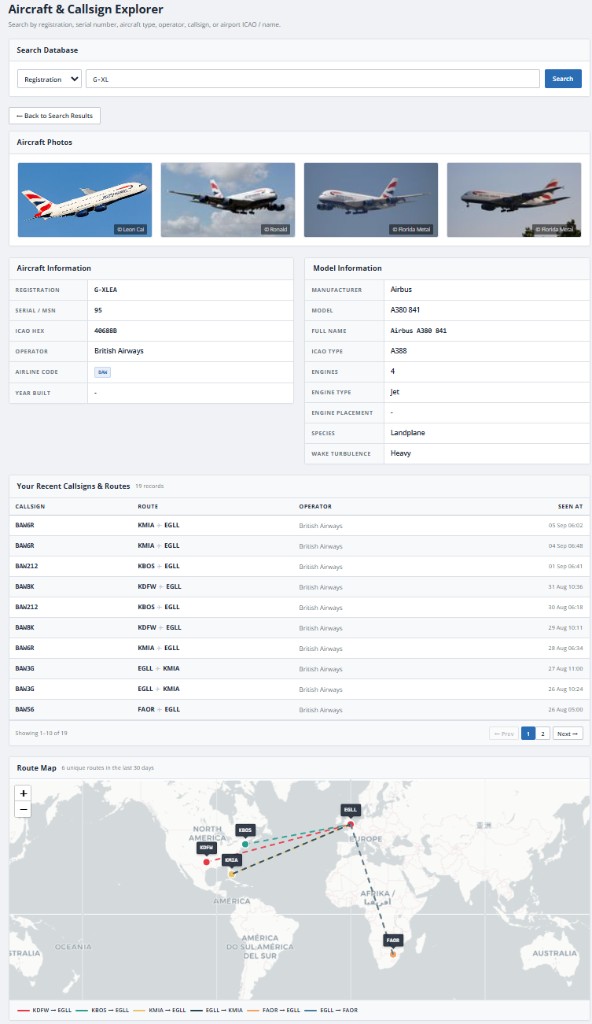Screen dimensions: 592x1024
Task: Toggle the KMIA → EGLL legend entry
Action: pyautogui.click(x=159, y=1010)
